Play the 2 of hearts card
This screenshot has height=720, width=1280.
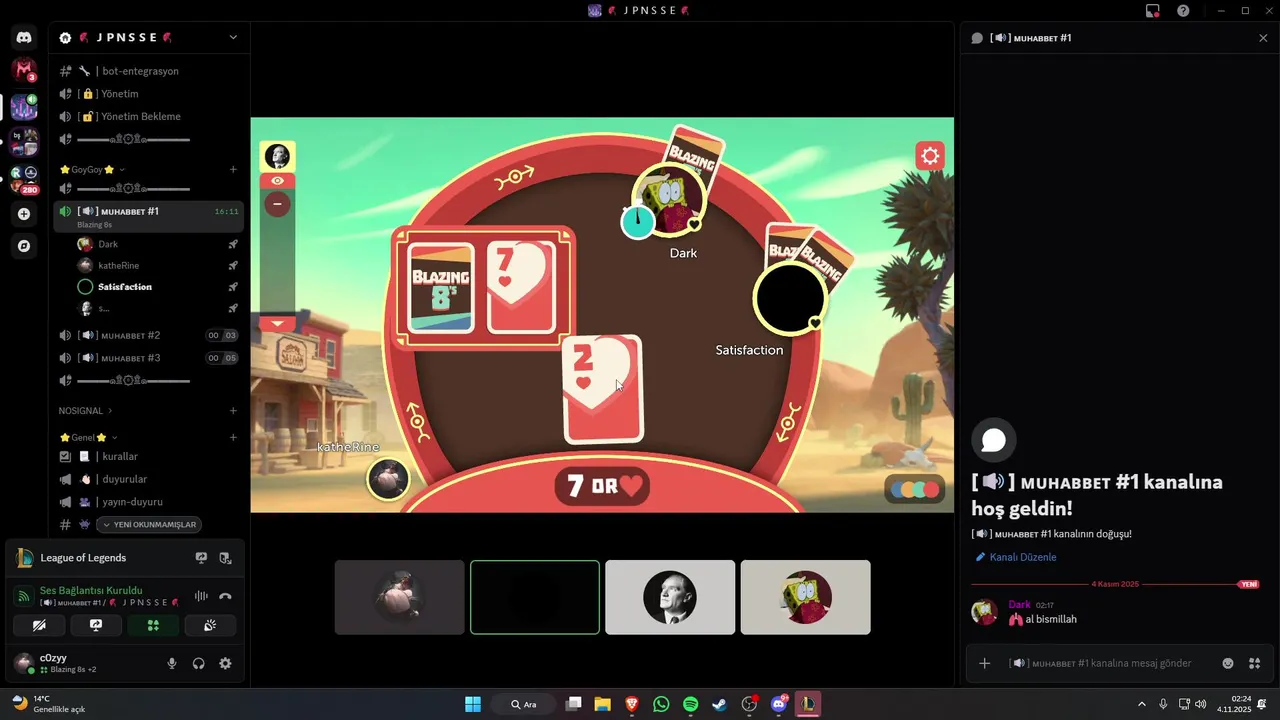click(x=602, y=389)
